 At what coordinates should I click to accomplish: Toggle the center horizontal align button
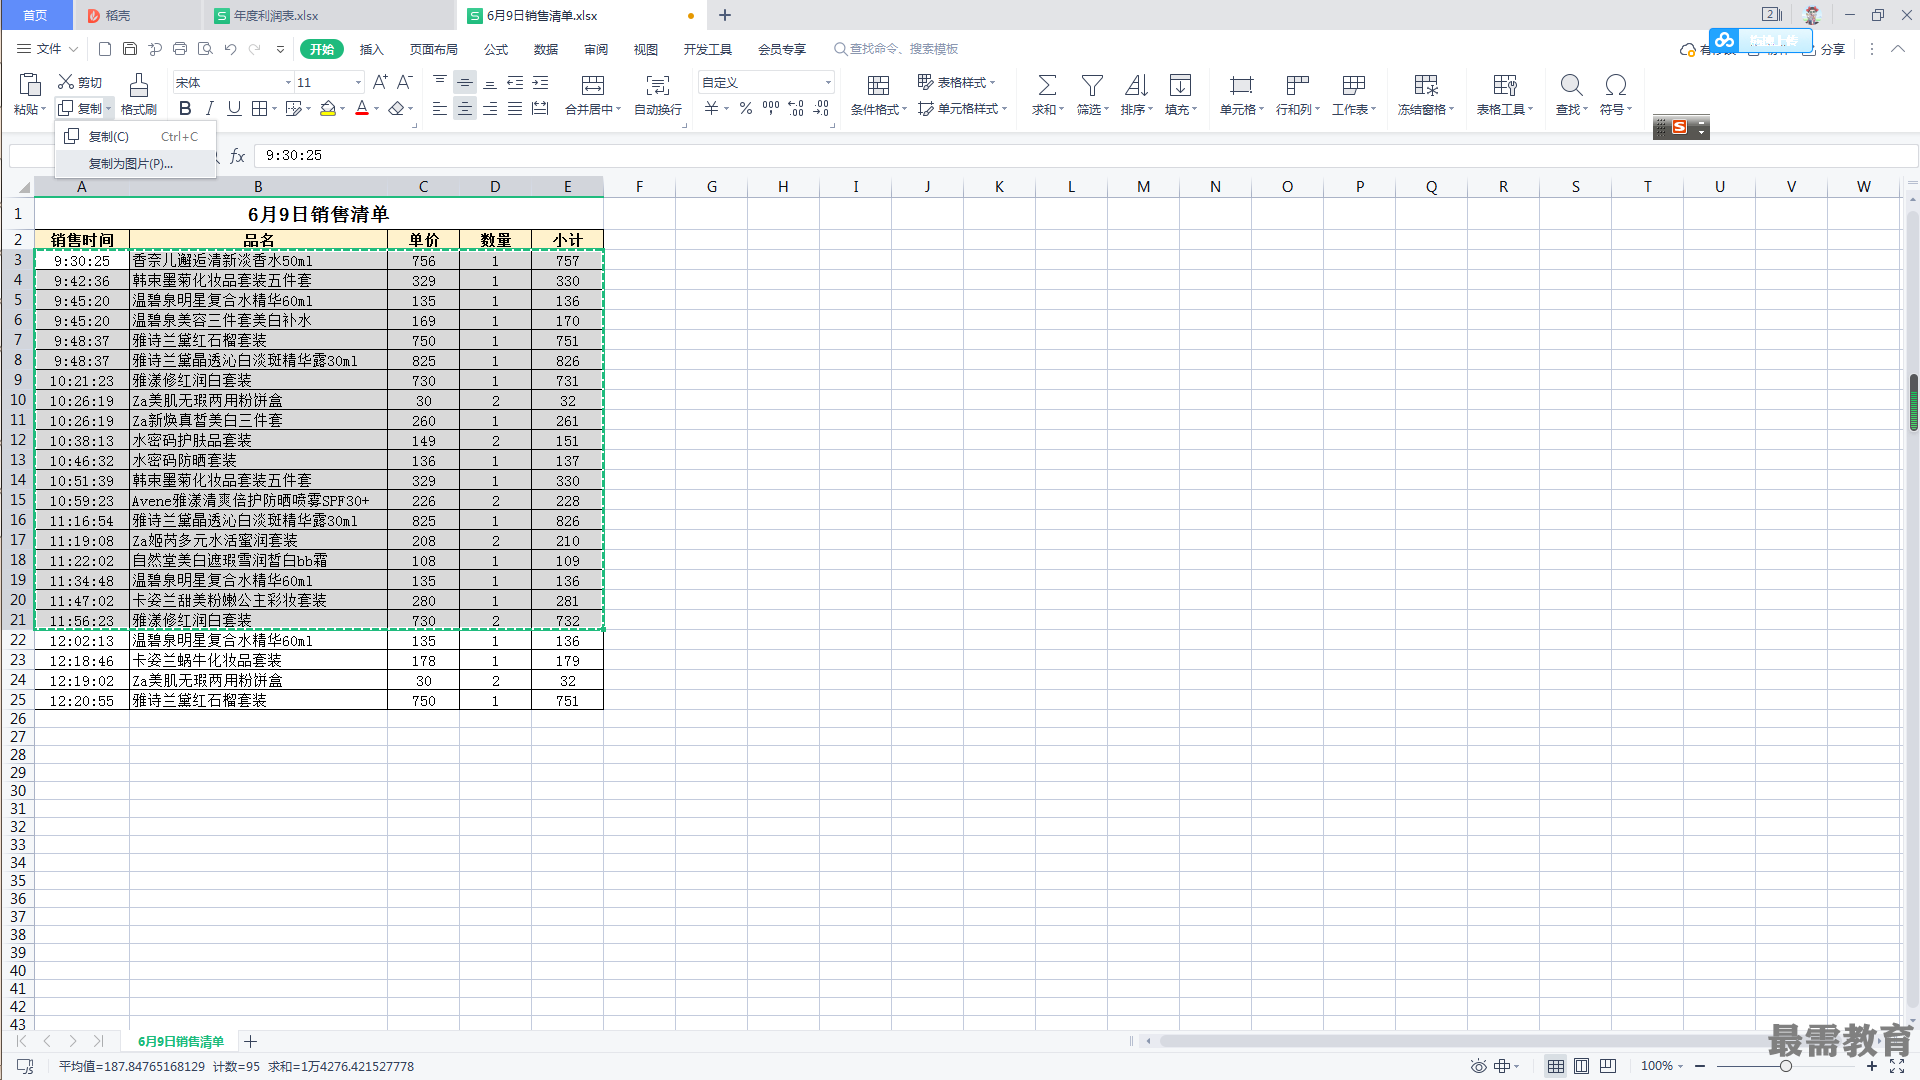coord(465,108)
